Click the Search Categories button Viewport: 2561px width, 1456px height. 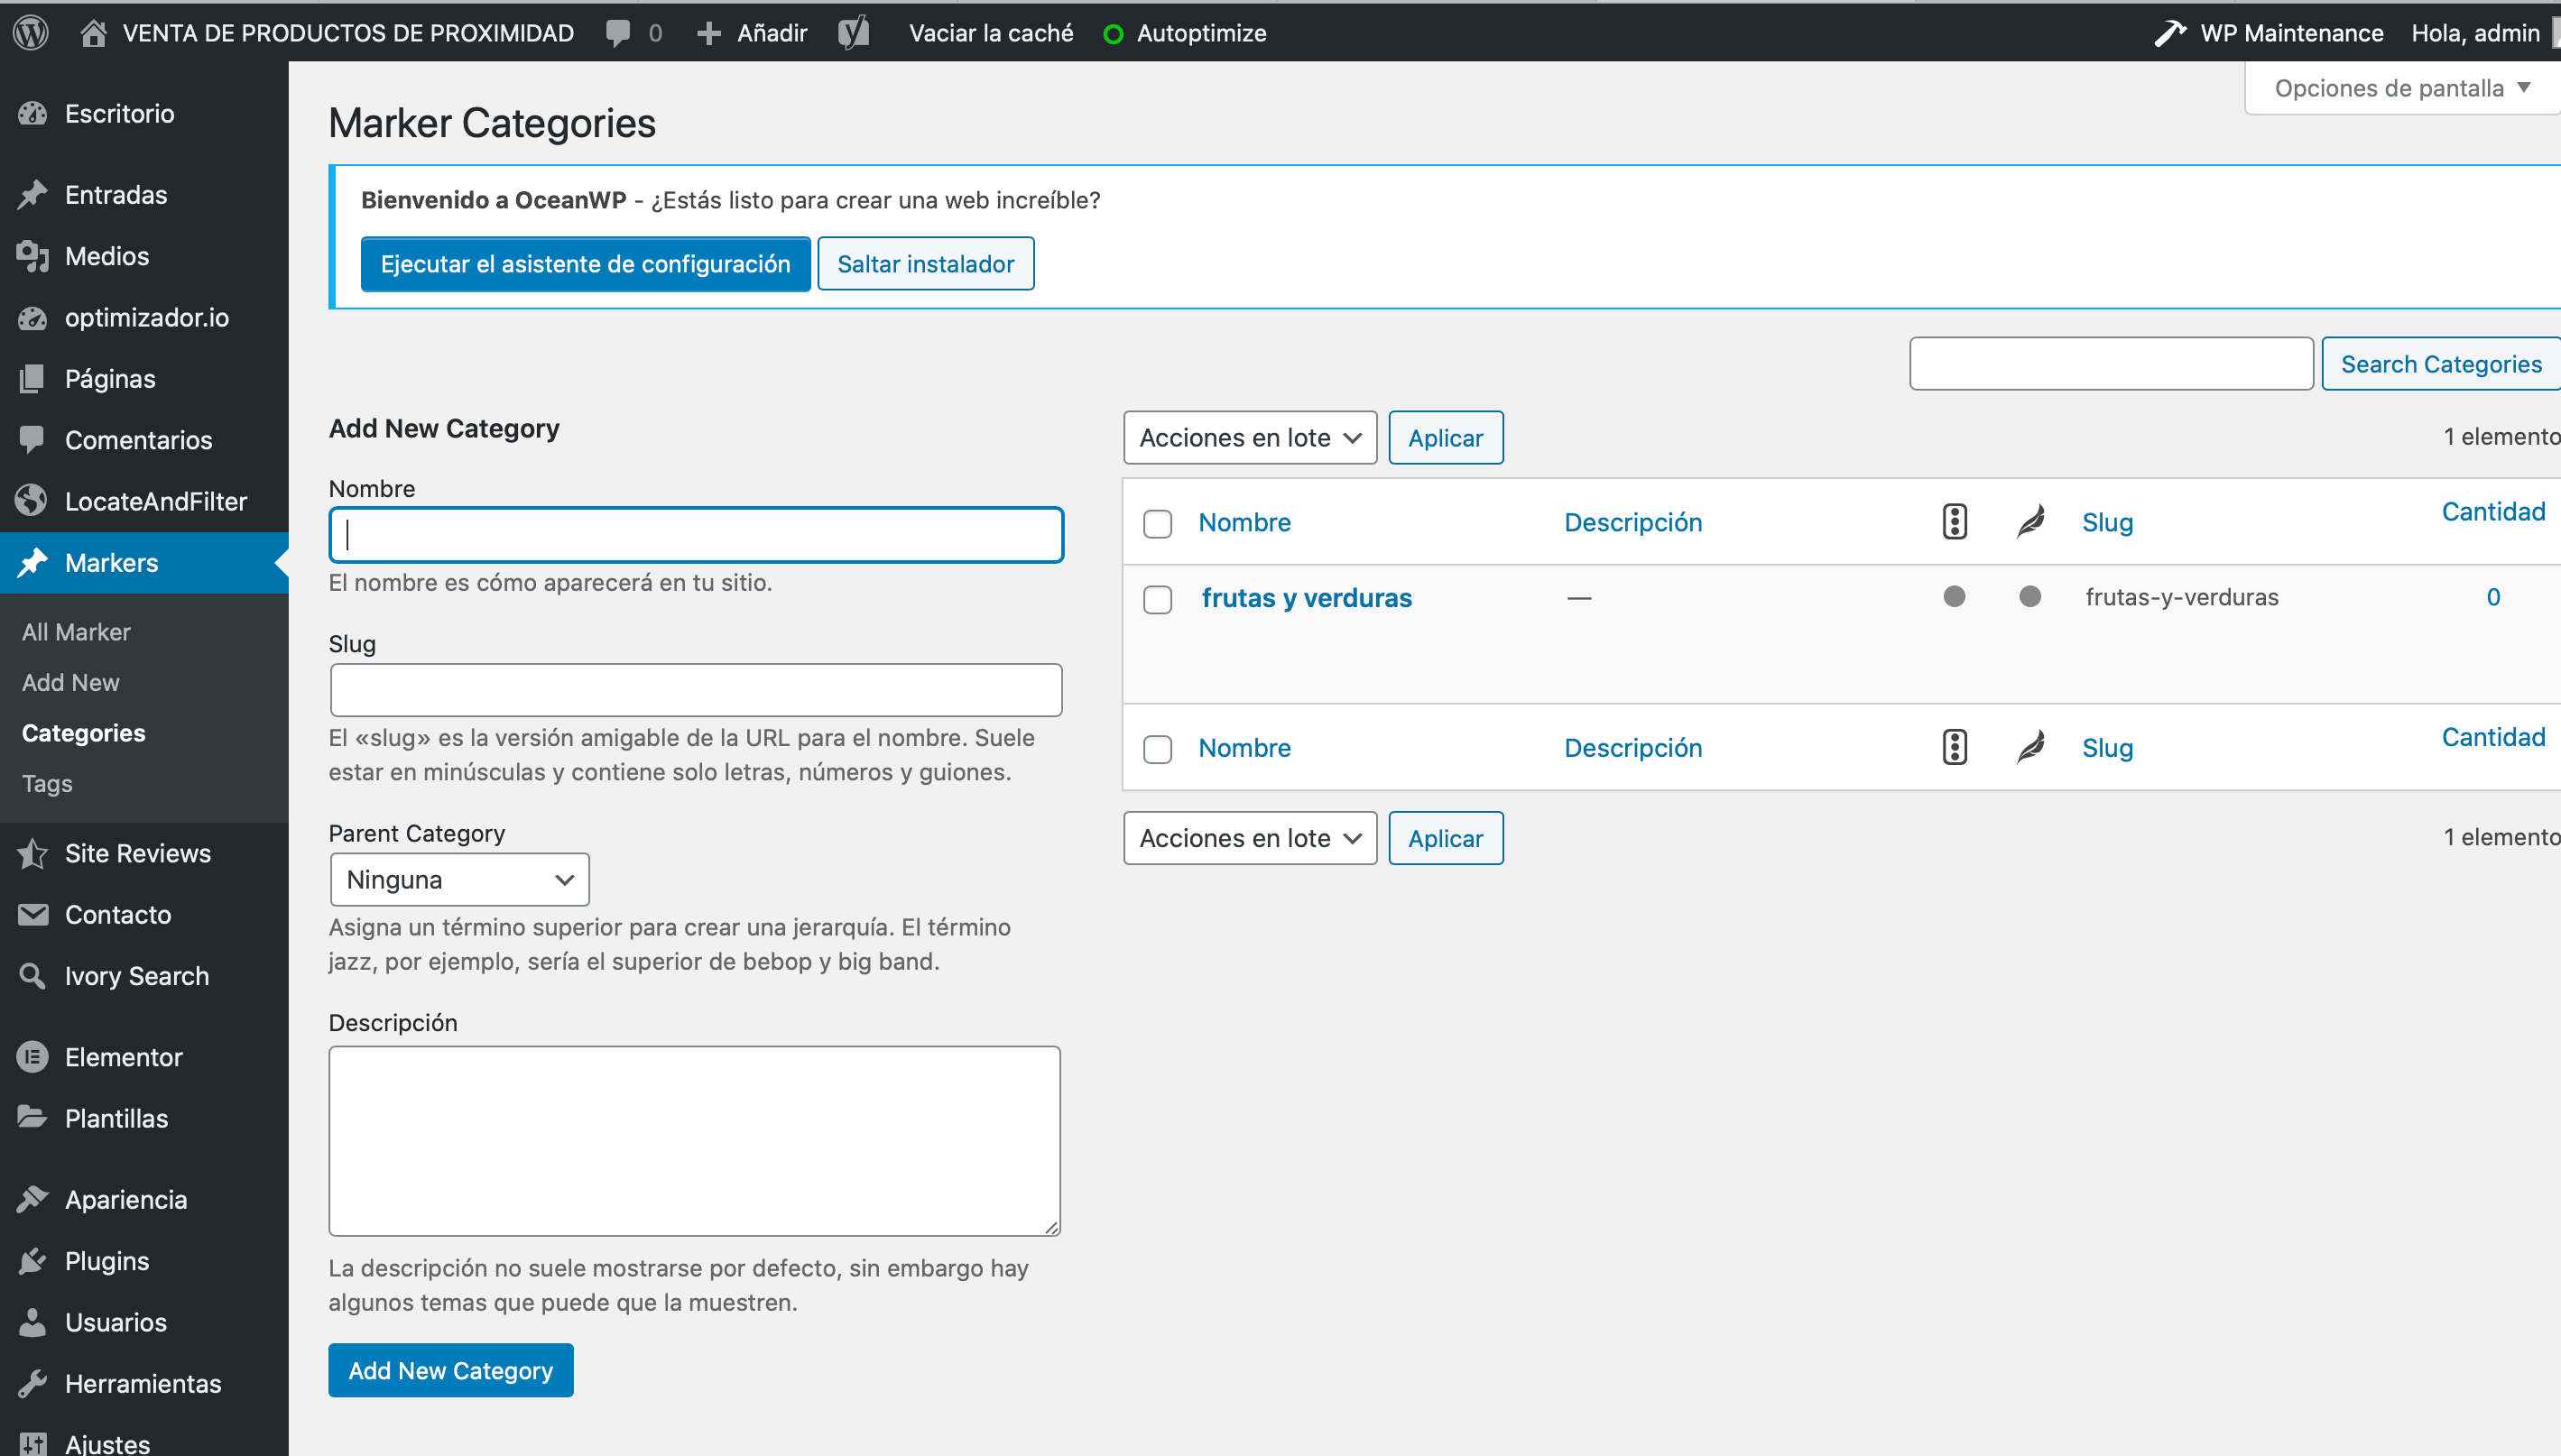click(2440, 364)
